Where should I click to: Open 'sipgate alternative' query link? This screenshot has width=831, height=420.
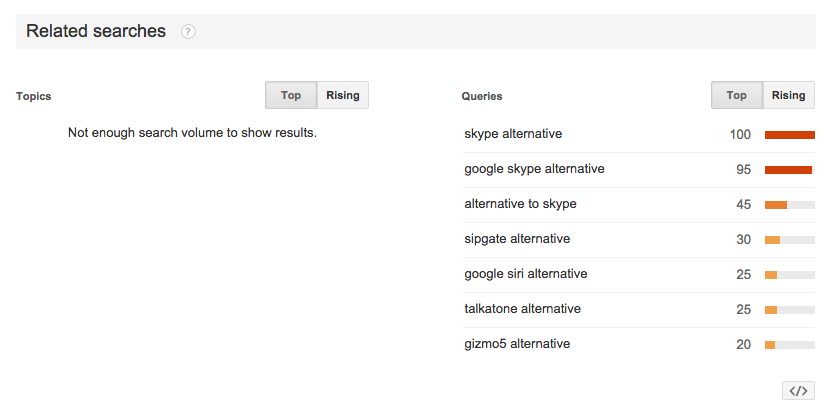pyautogui.click(x=517, y=239)
